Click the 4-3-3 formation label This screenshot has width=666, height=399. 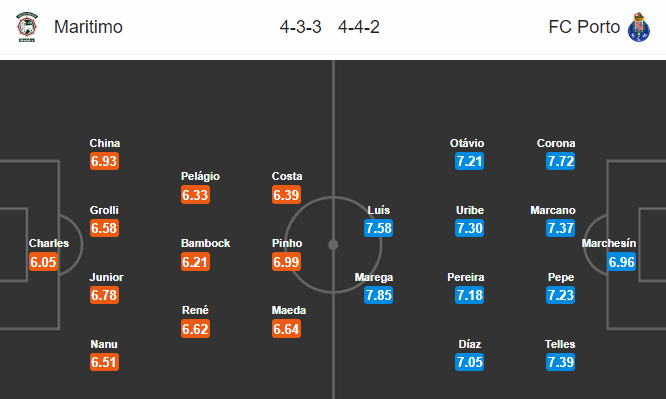pyautogui.click(x=300, y=27)
